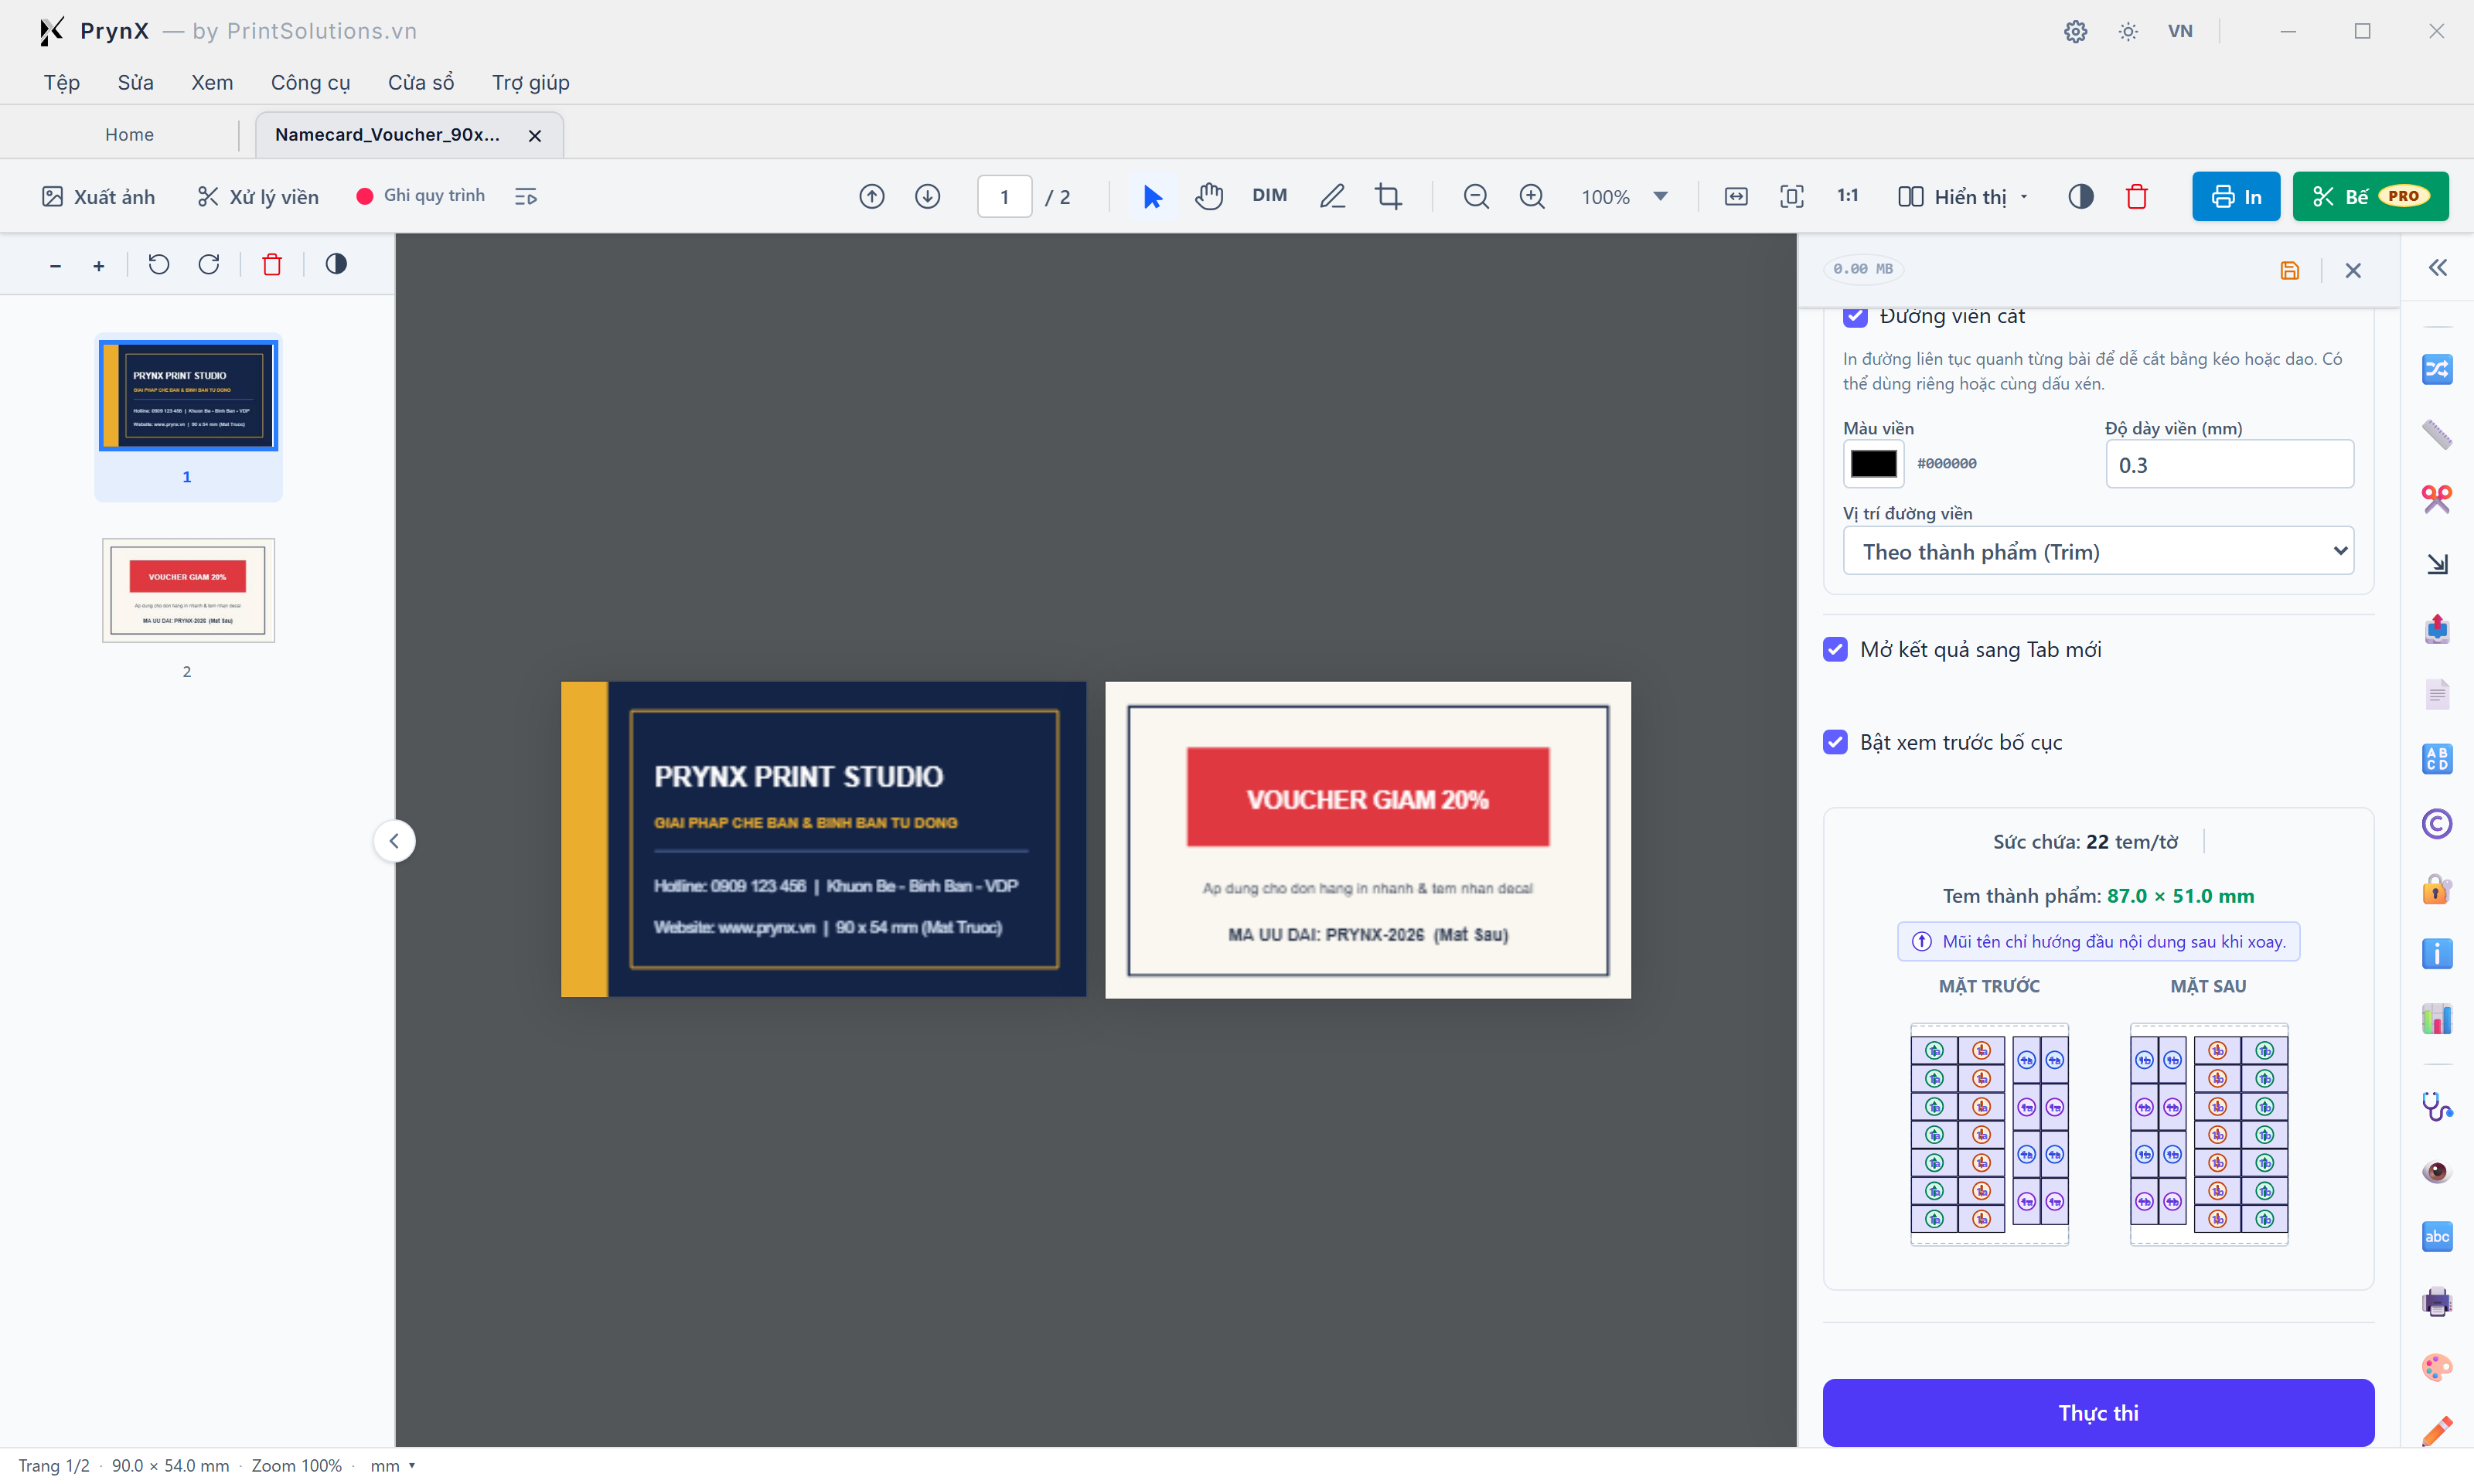This screenshot has height=1484, width=2474.
Task: Open the shuffle tool in right sidebar
Action: tap(2437, 369)
